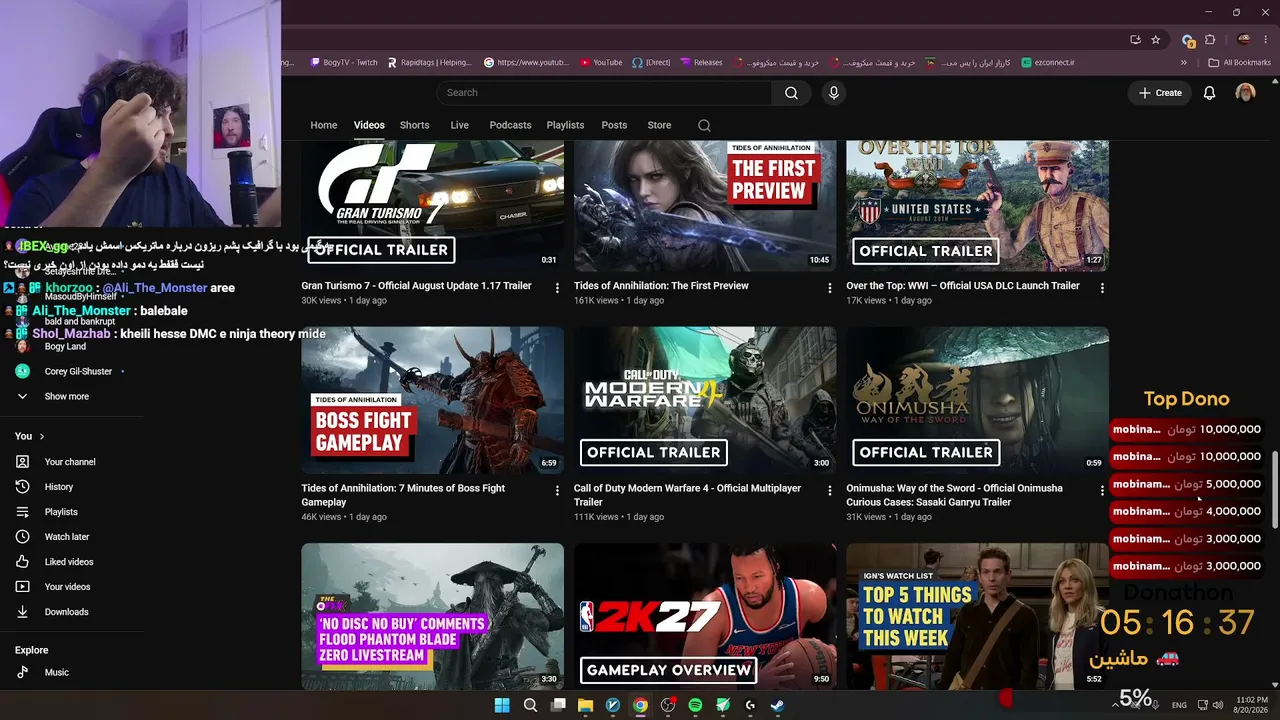Open the YouTube bookmark

[x=600, y=62]
